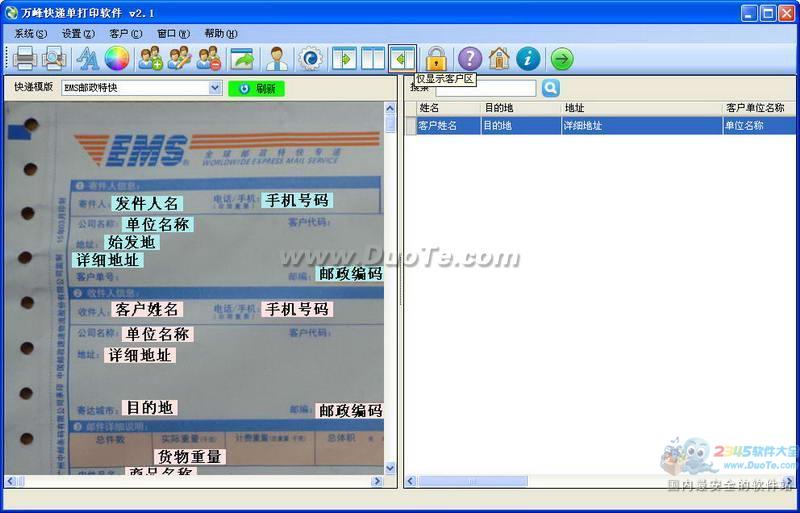This screenshot has width=800, height=513.
Task: Maximize the 万峰快递单打印软件 window
Action: (x=768, y=13)
